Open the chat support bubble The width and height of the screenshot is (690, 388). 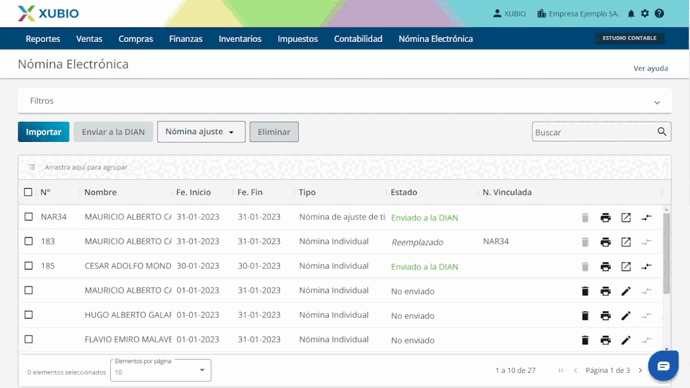pos(663,366)
